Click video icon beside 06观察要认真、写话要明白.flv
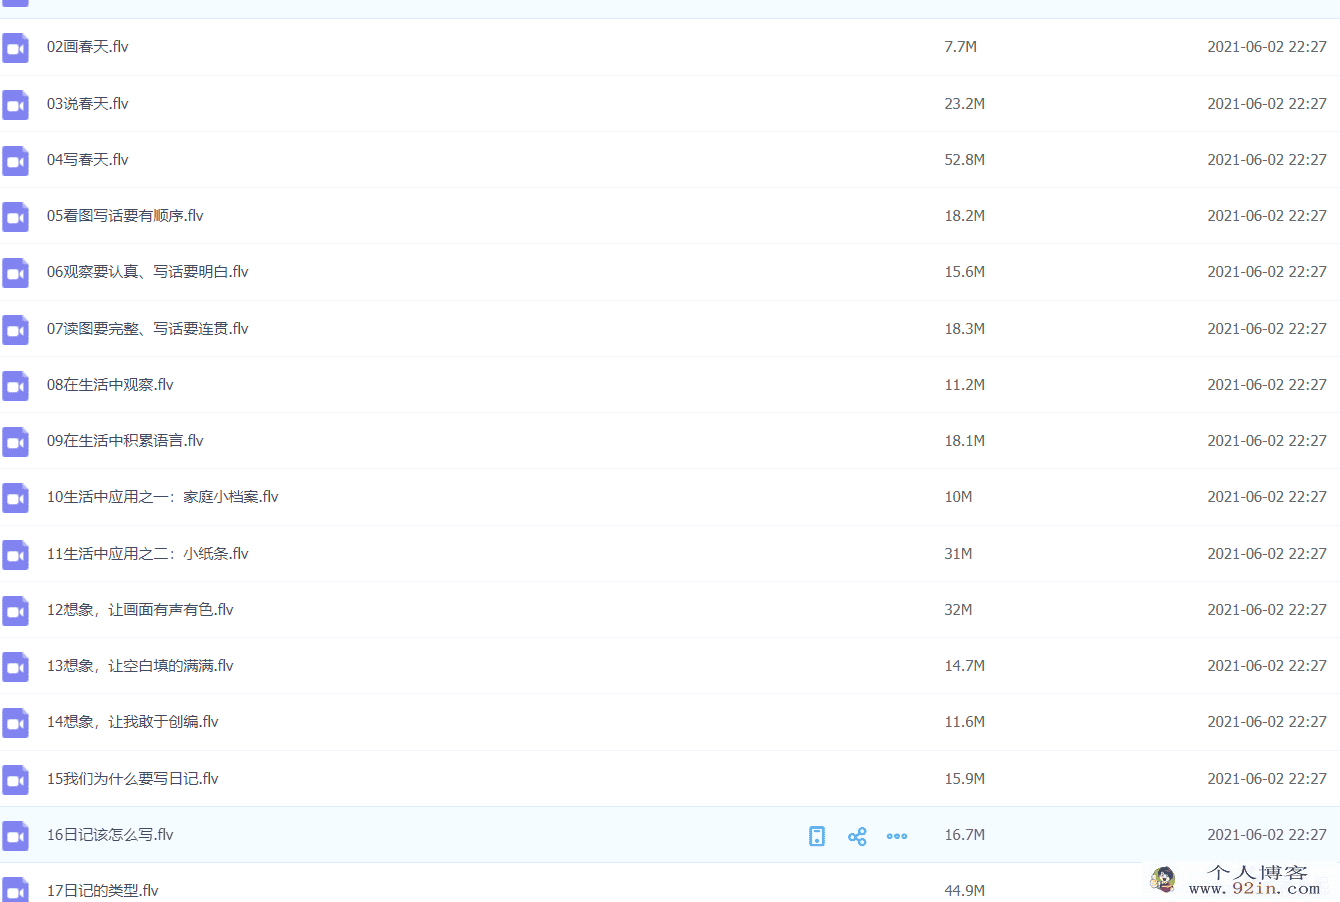The height and width of the screenshot is (902, 1340). click(15, 273)
